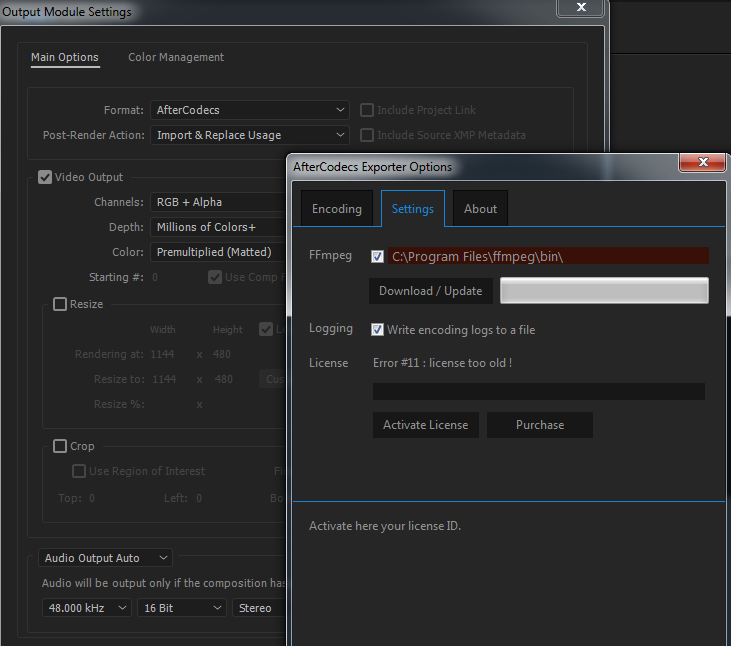The height and width of the screenshot is (646, 731).
Task: Disable writing encoding logs to a file
Action: [377, 330]
